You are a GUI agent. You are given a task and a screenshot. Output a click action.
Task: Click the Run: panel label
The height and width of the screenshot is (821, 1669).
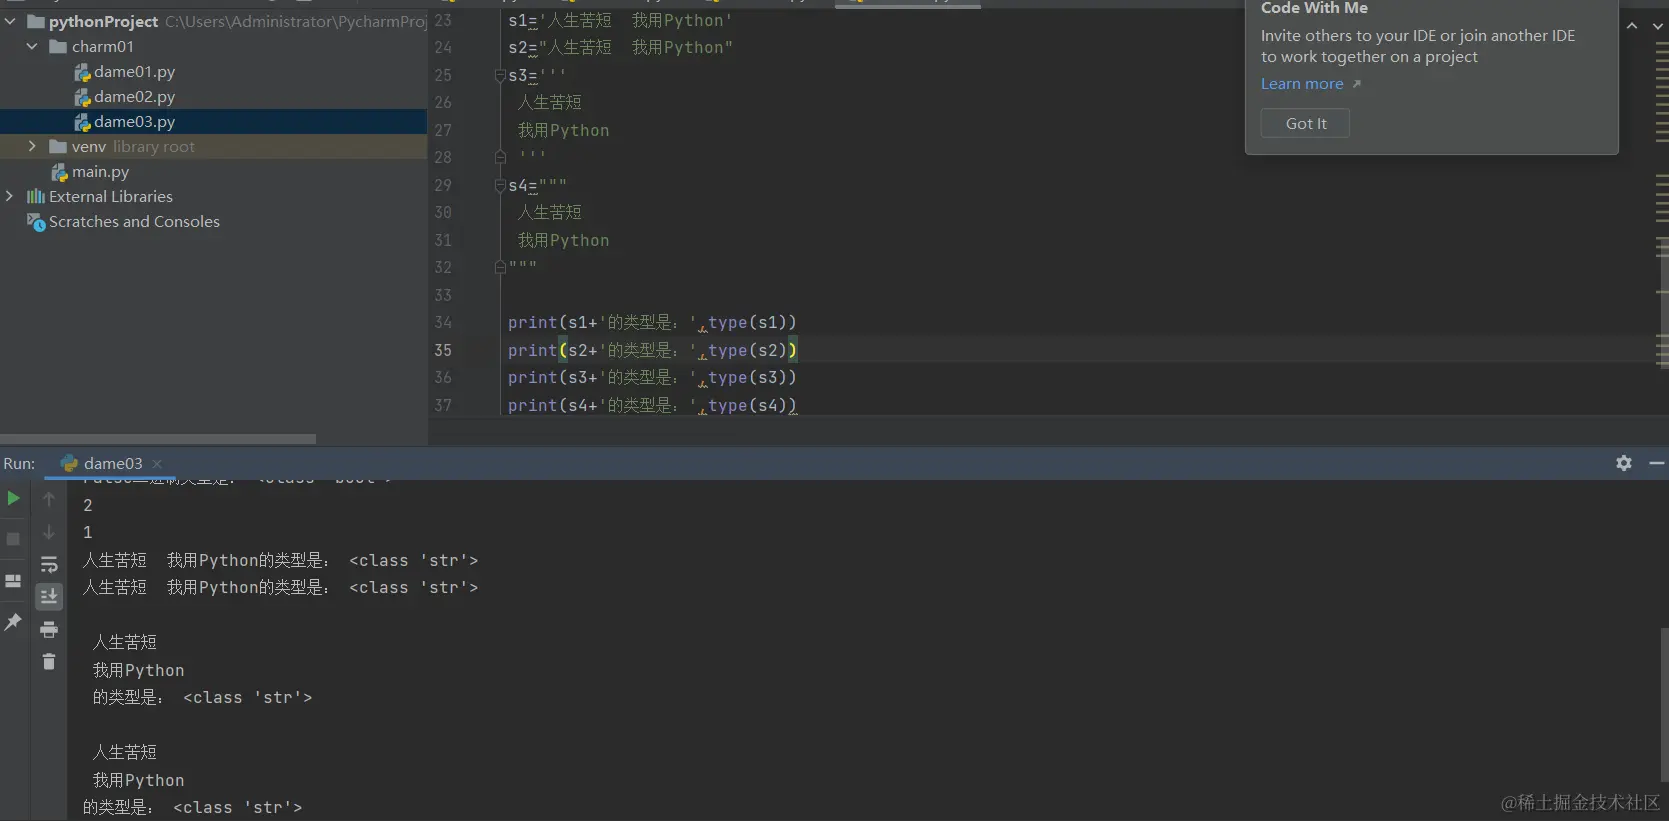click(19, 464)
